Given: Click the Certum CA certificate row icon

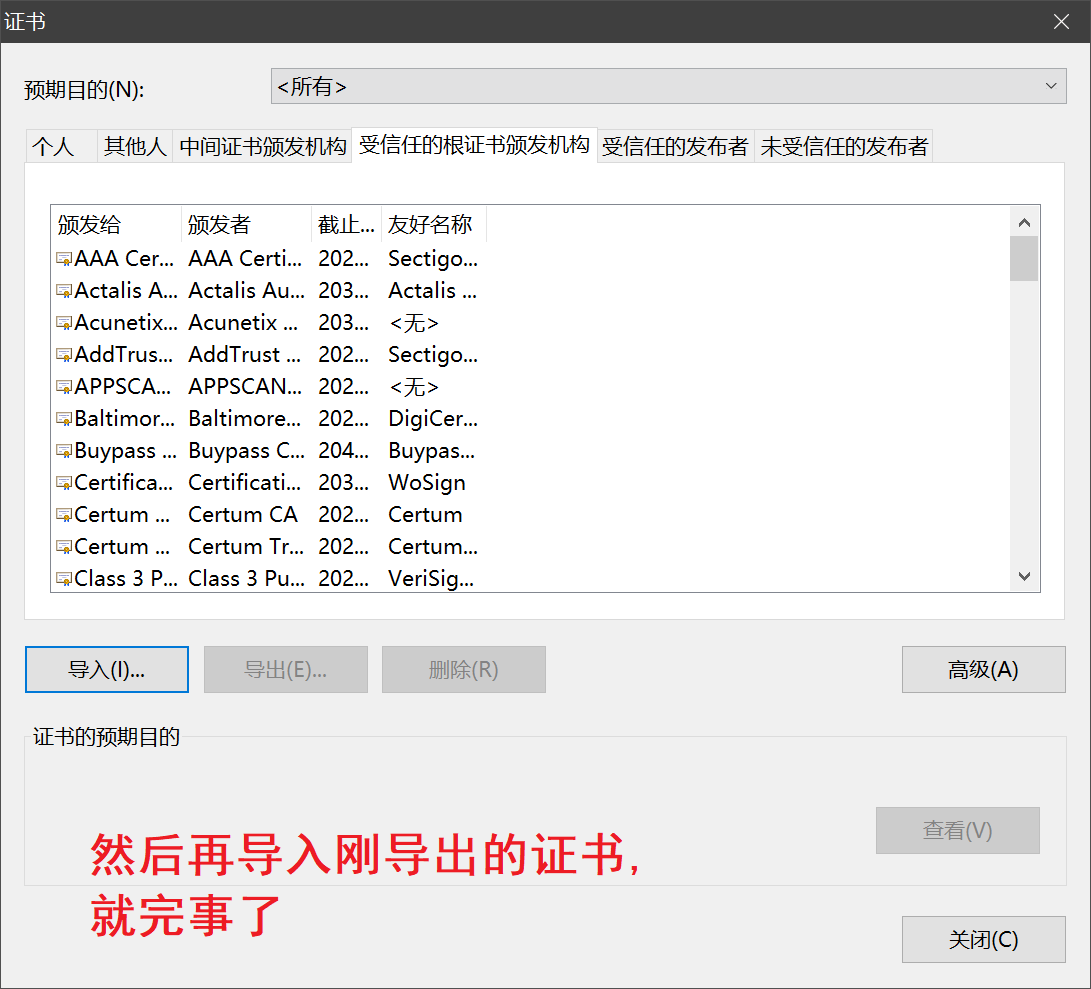Looking at the screenshot, I should click(64, 515).
